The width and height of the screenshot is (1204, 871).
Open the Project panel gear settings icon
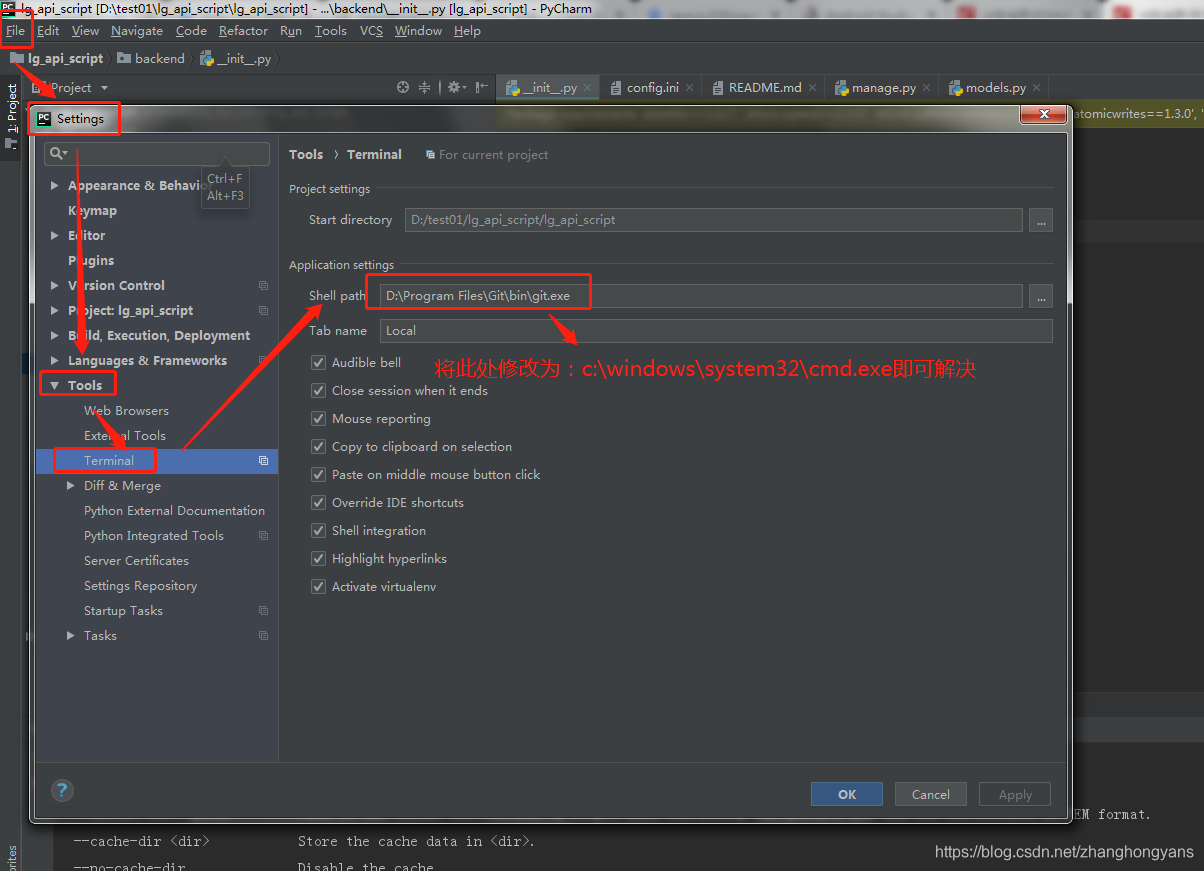[x=455, y=88]
